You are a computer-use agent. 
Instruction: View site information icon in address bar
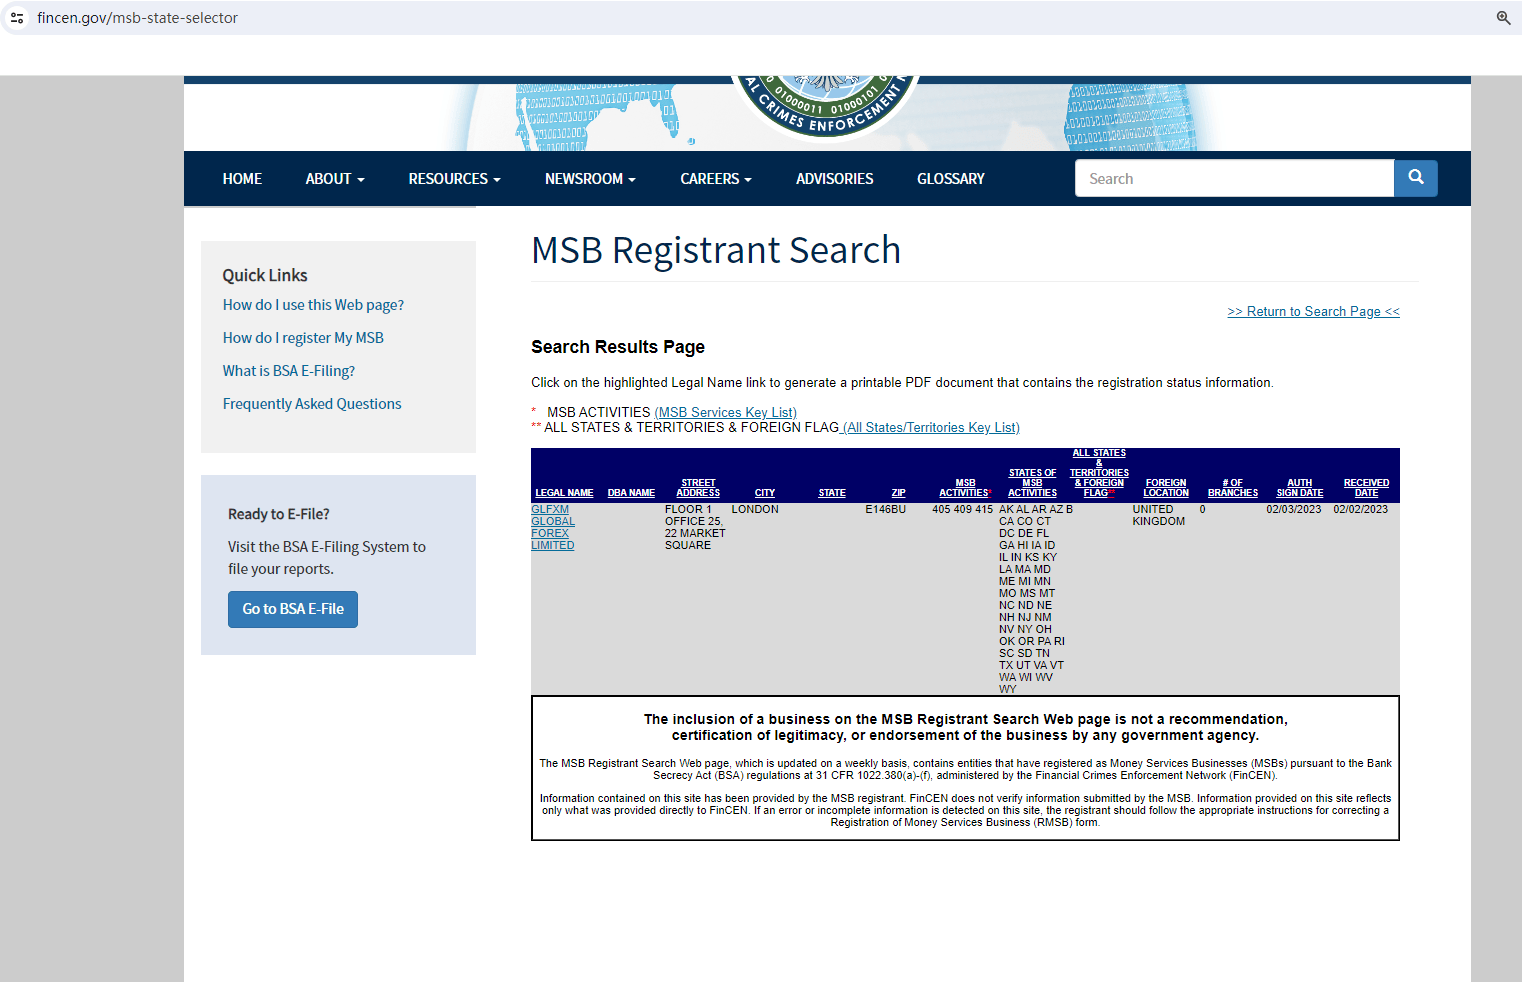(x=17, y=18)
